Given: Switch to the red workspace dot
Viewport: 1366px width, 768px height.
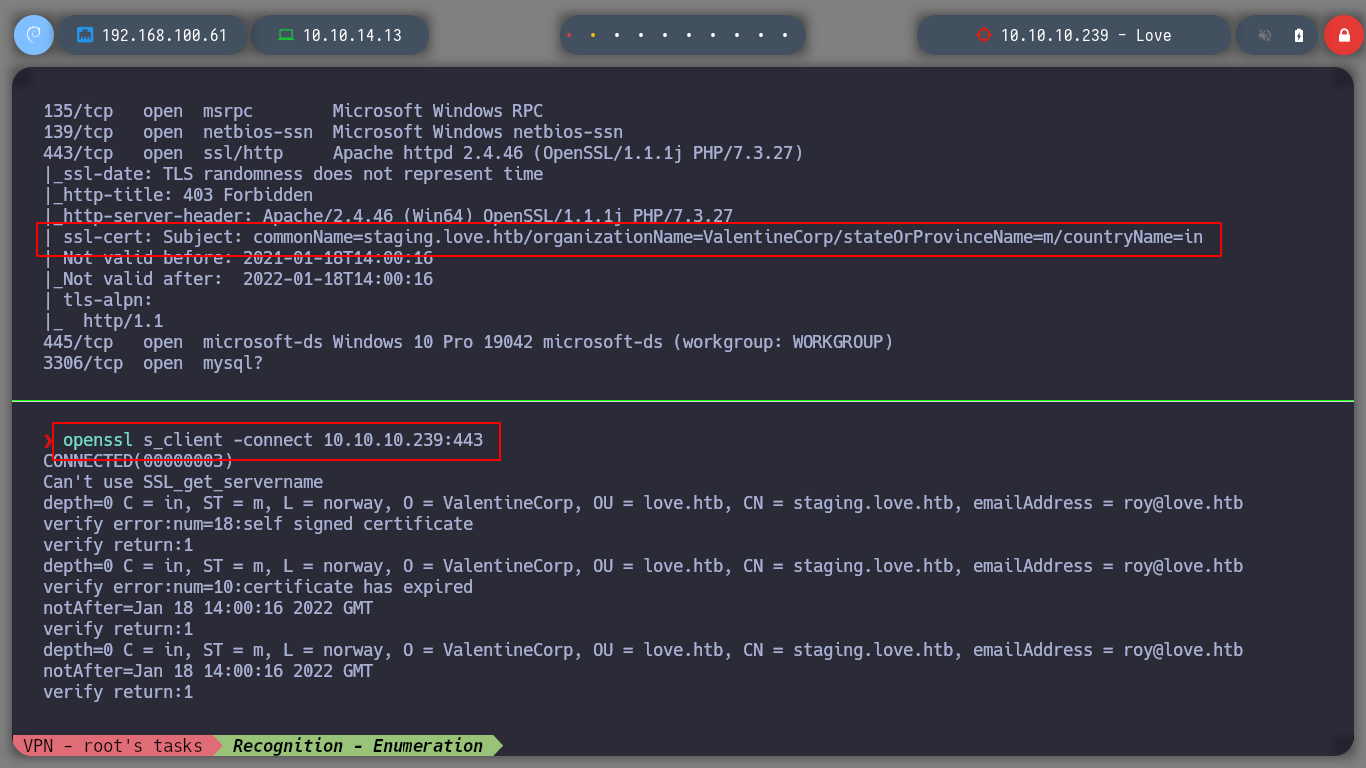Looking at the screenshot, I should [x=569, y=35].
